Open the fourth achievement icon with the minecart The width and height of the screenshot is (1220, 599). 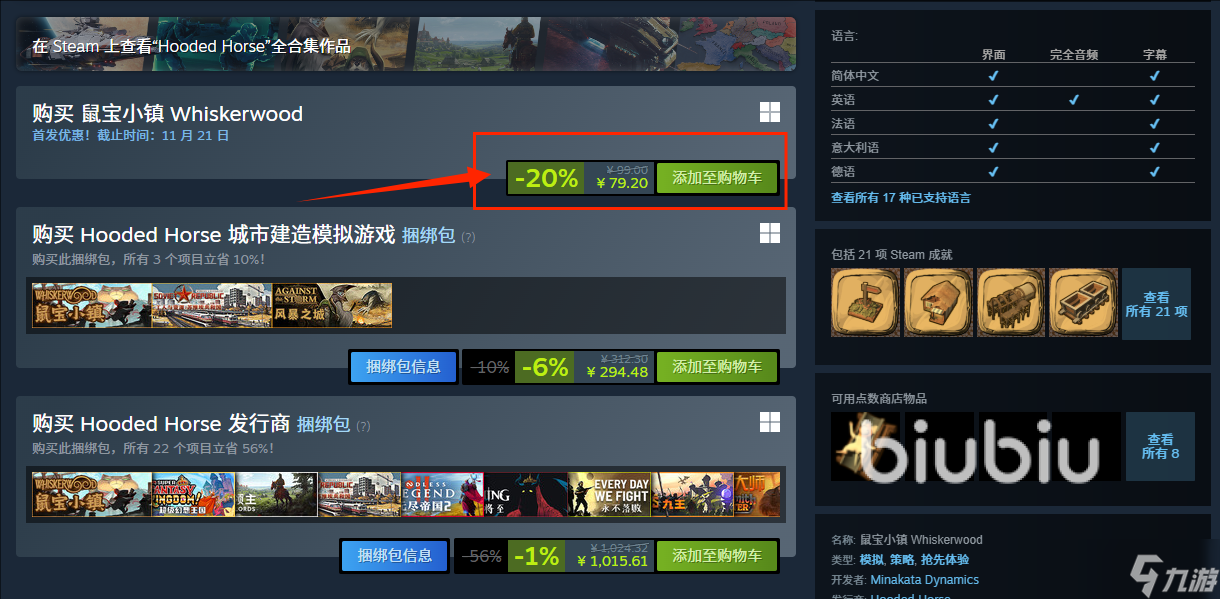[x=1084, y=302]
